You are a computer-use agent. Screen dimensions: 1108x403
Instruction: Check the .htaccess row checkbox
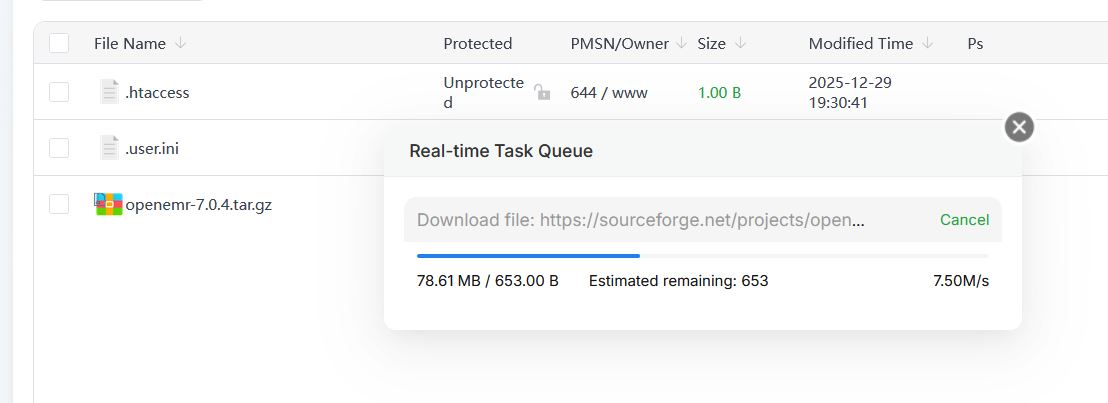59,92
